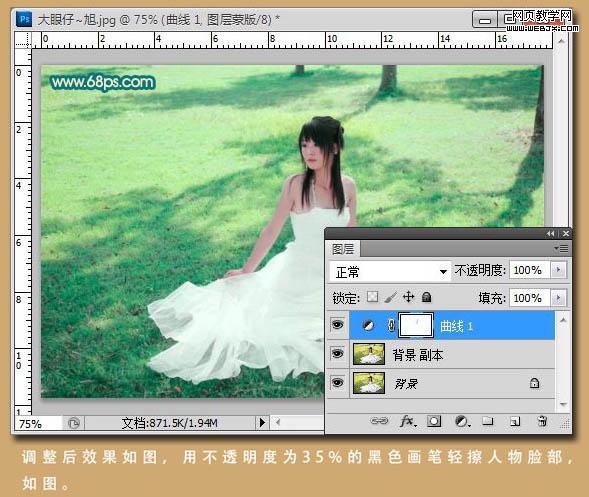This screenshot has width=589, height=497.
Task: Open the layers panel options menu
Action: click(562, 248)
